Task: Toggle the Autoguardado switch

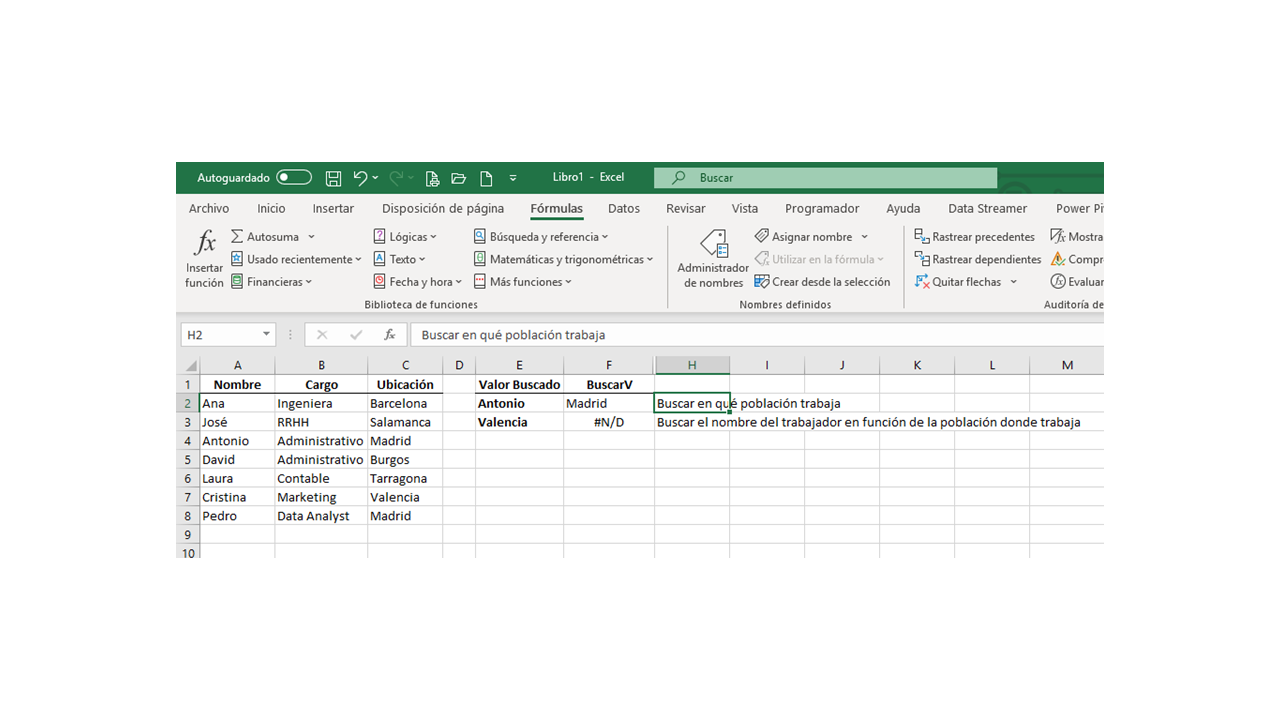Action: point(294,178)
